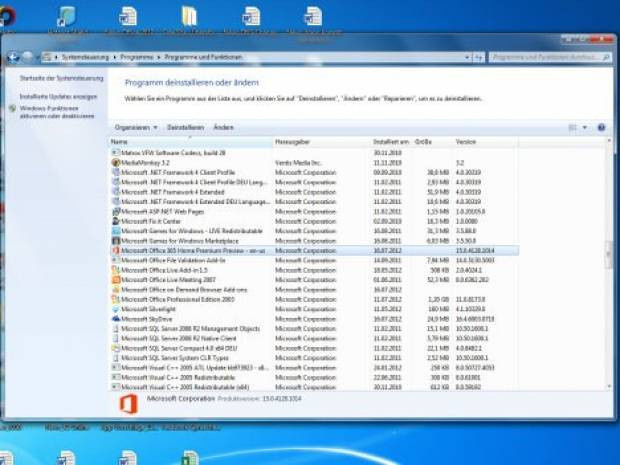
Task: Select Microsoft Office File Validation Add-In row
Action: coord(314,260)
